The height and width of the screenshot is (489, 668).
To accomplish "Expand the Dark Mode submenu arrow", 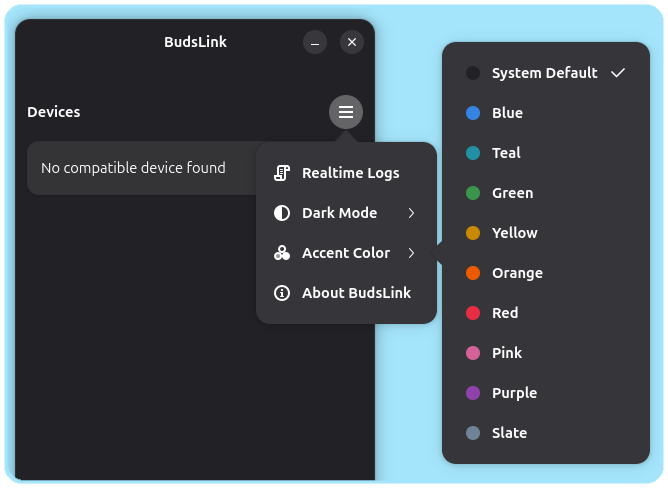I will (x=411, y=213).
